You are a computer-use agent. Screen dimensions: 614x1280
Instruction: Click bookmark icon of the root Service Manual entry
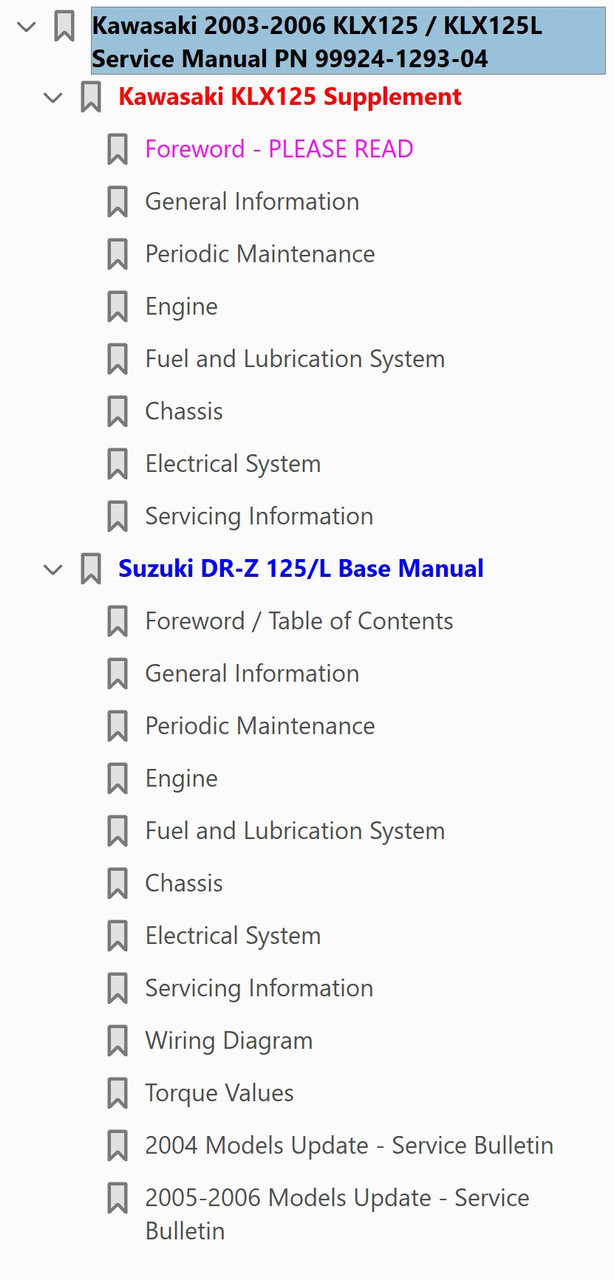click(64, 26)
